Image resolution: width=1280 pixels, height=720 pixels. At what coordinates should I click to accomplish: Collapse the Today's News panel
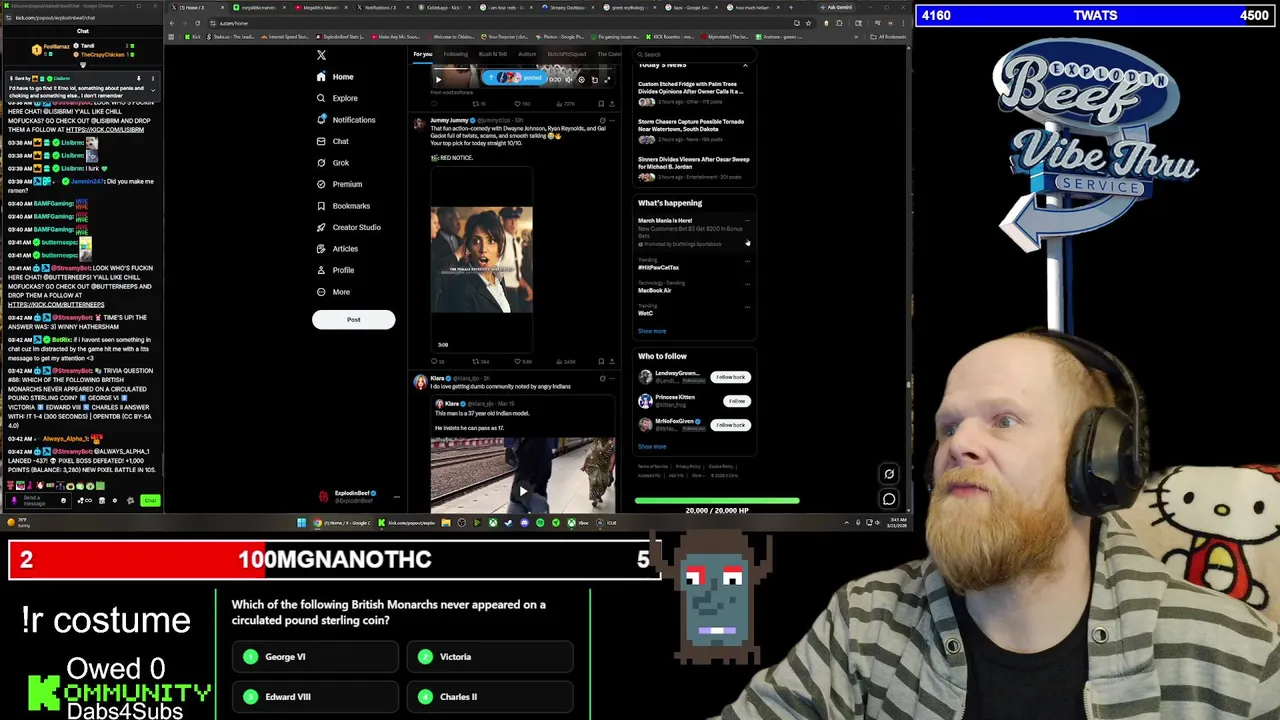(x=745, y=65)
